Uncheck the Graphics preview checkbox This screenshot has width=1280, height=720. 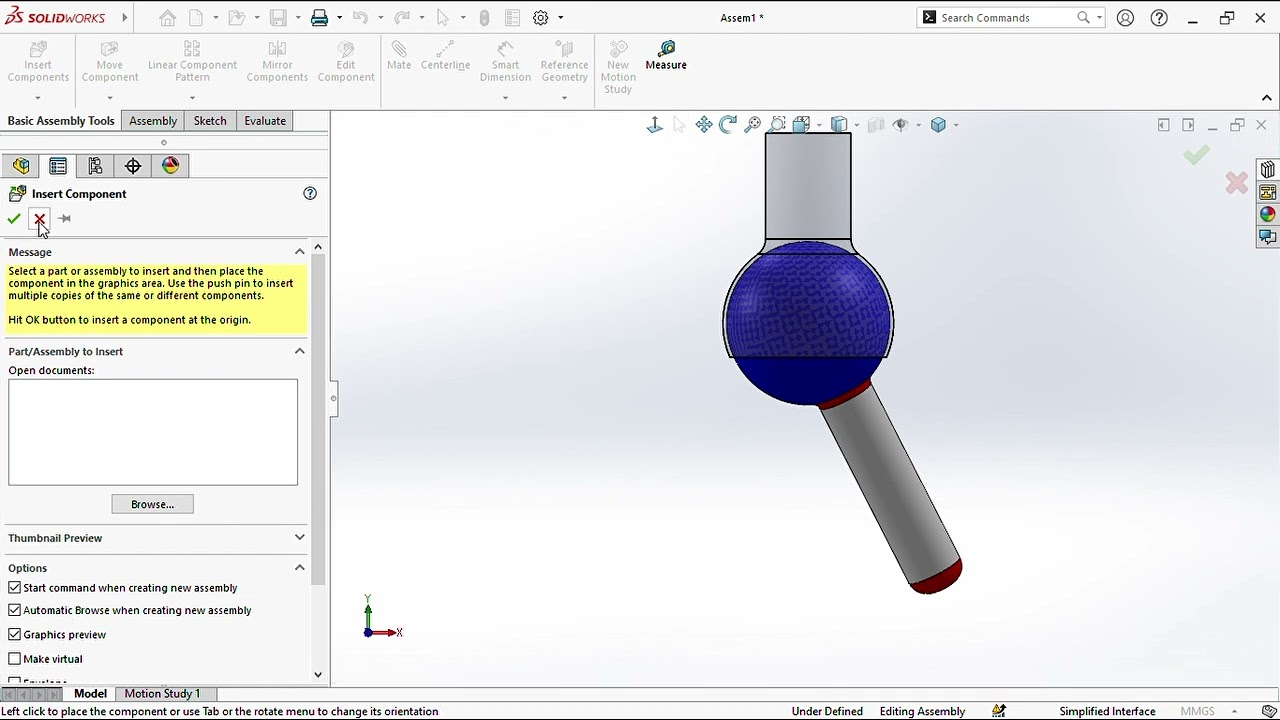15,634
